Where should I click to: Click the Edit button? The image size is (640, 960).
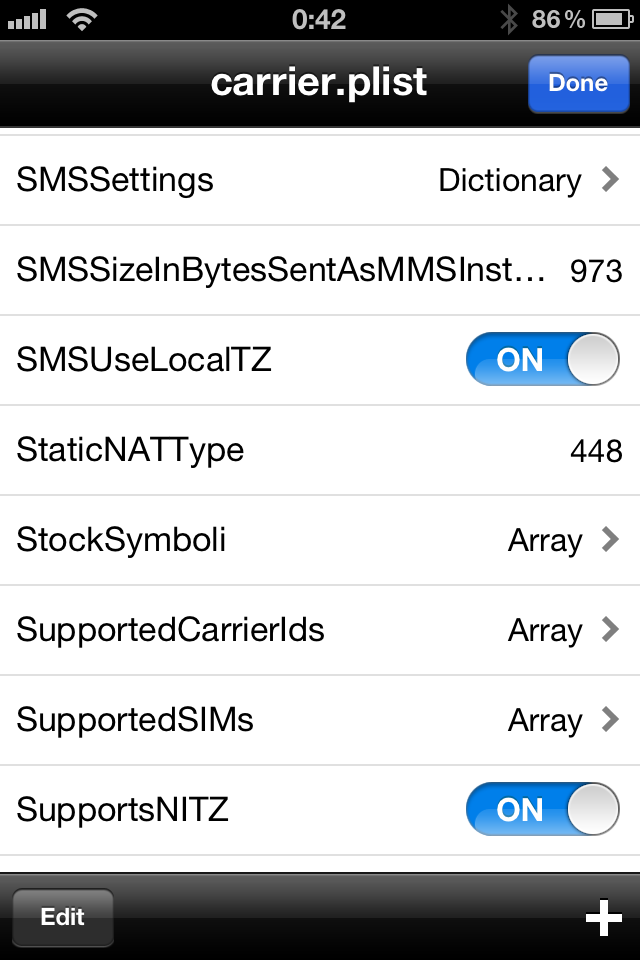coord(62,917)
